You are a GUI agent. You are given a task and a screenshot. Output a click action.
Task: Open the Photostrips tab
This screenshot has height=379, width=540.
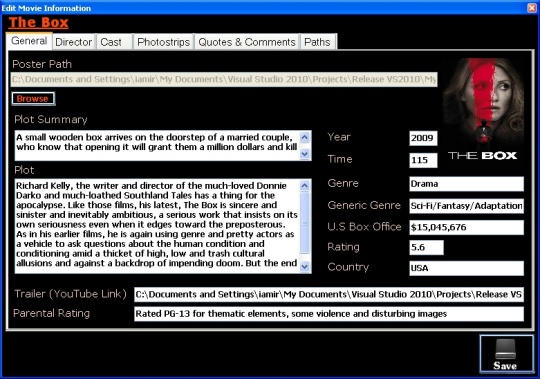163,42
